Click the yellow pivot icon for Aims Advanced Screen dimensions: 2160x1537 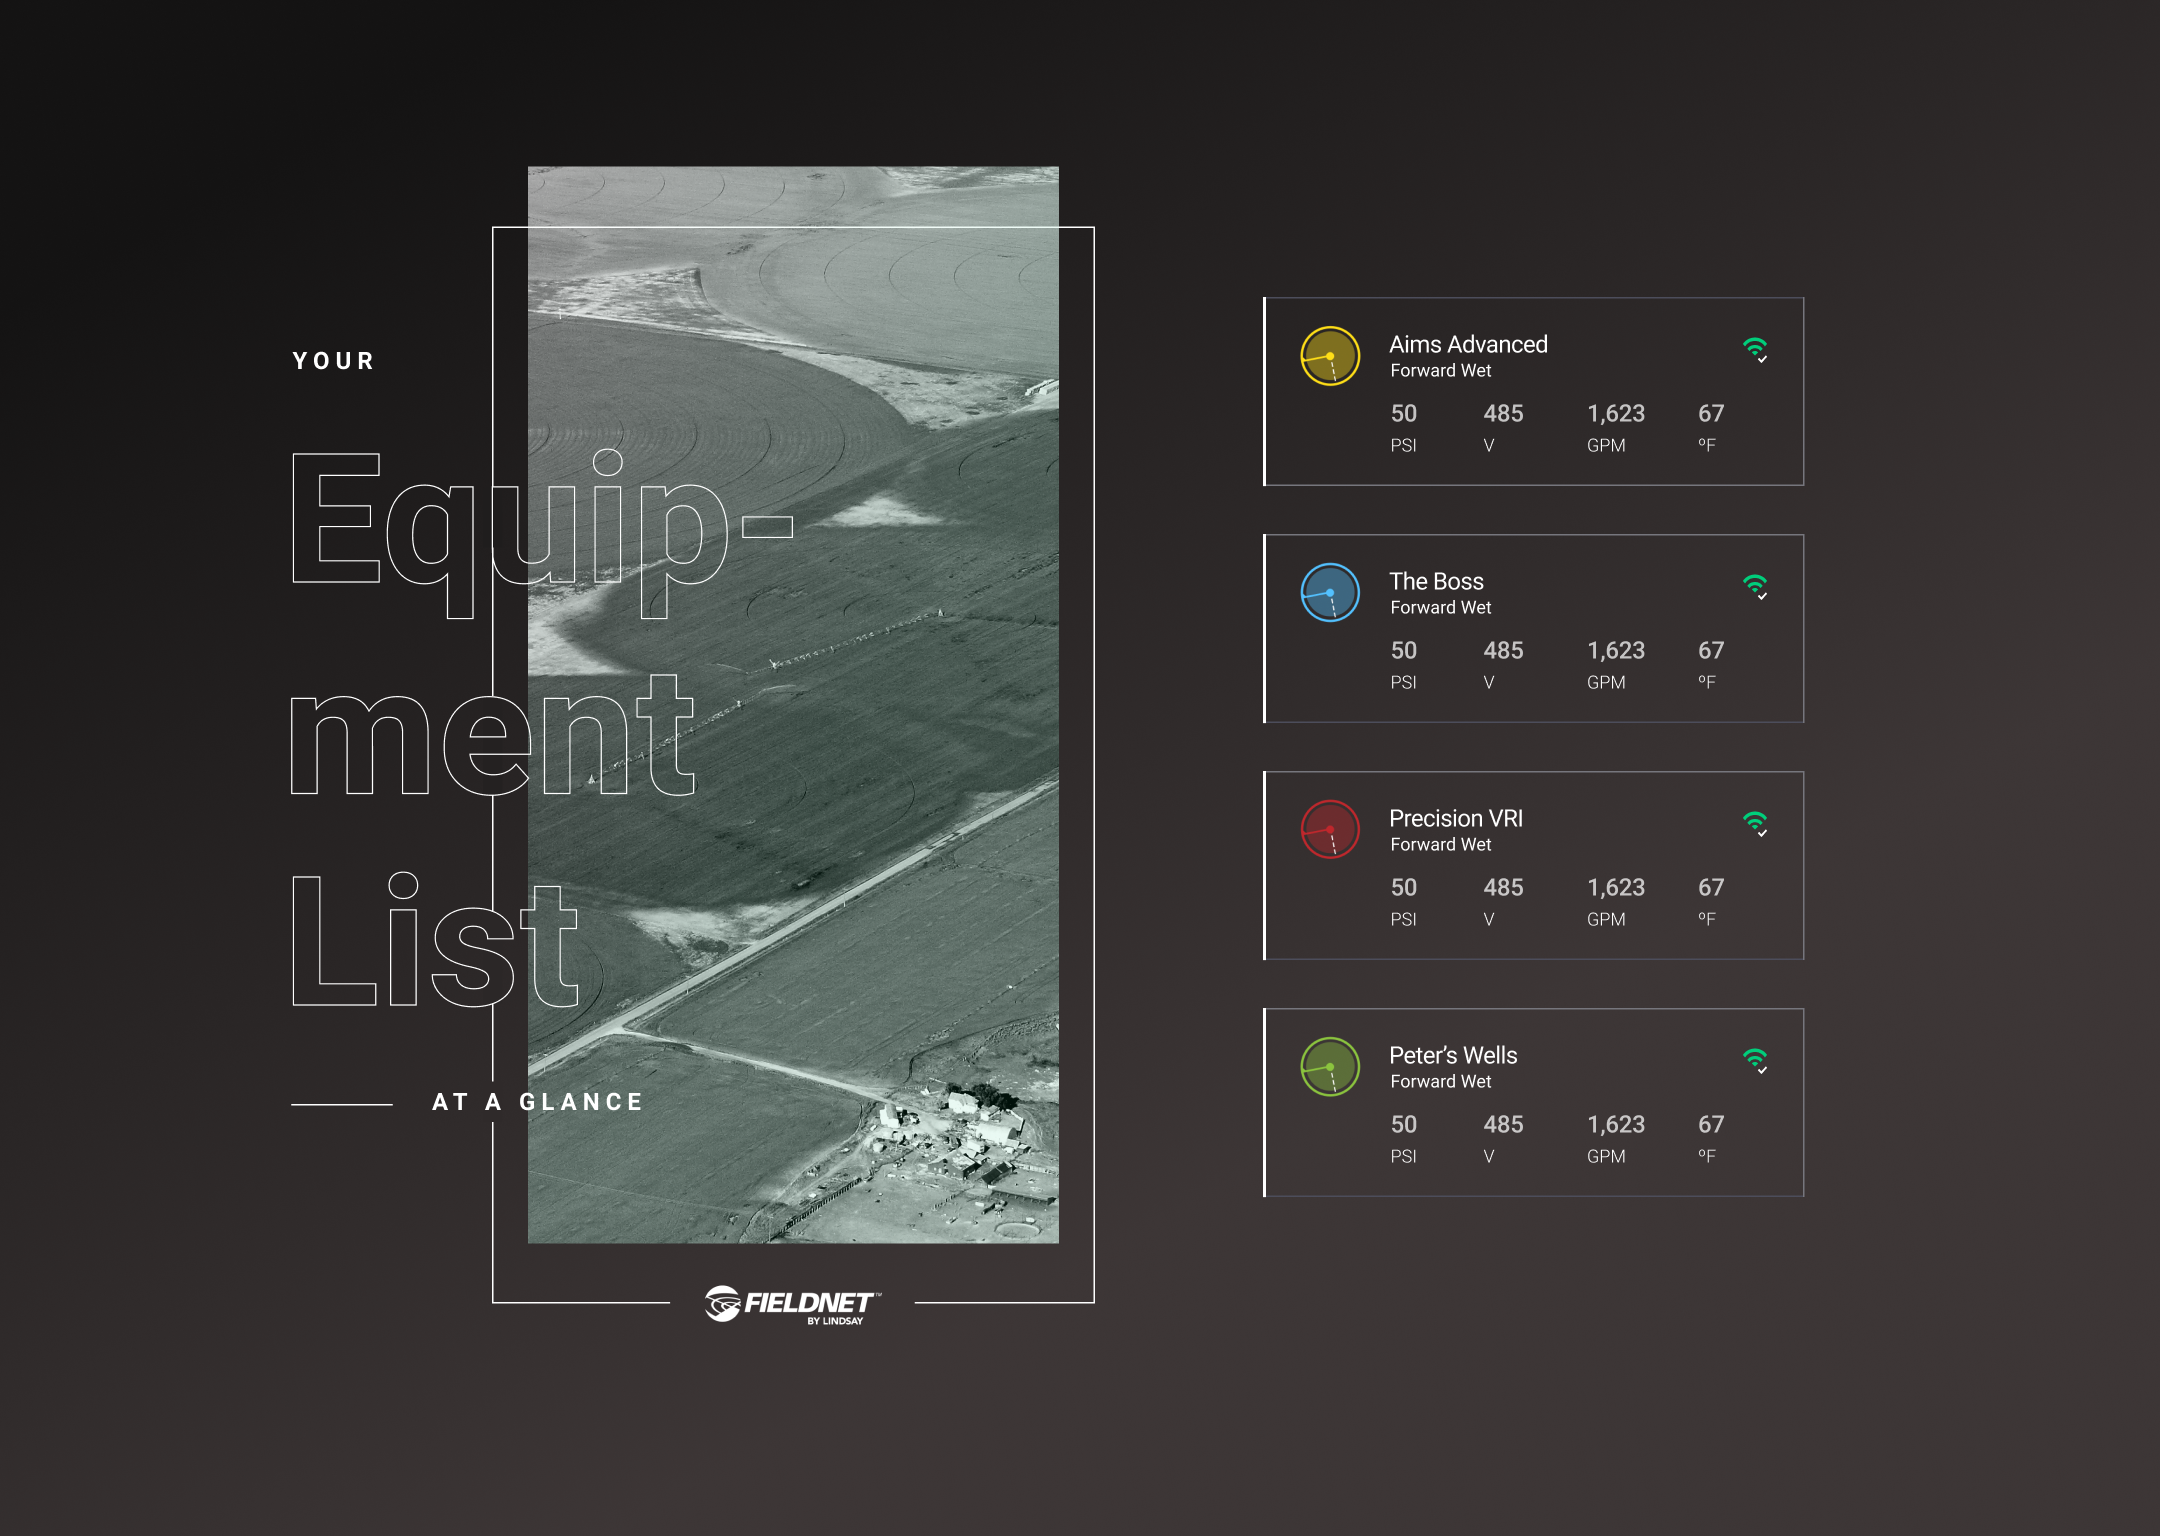(1330, 356)
